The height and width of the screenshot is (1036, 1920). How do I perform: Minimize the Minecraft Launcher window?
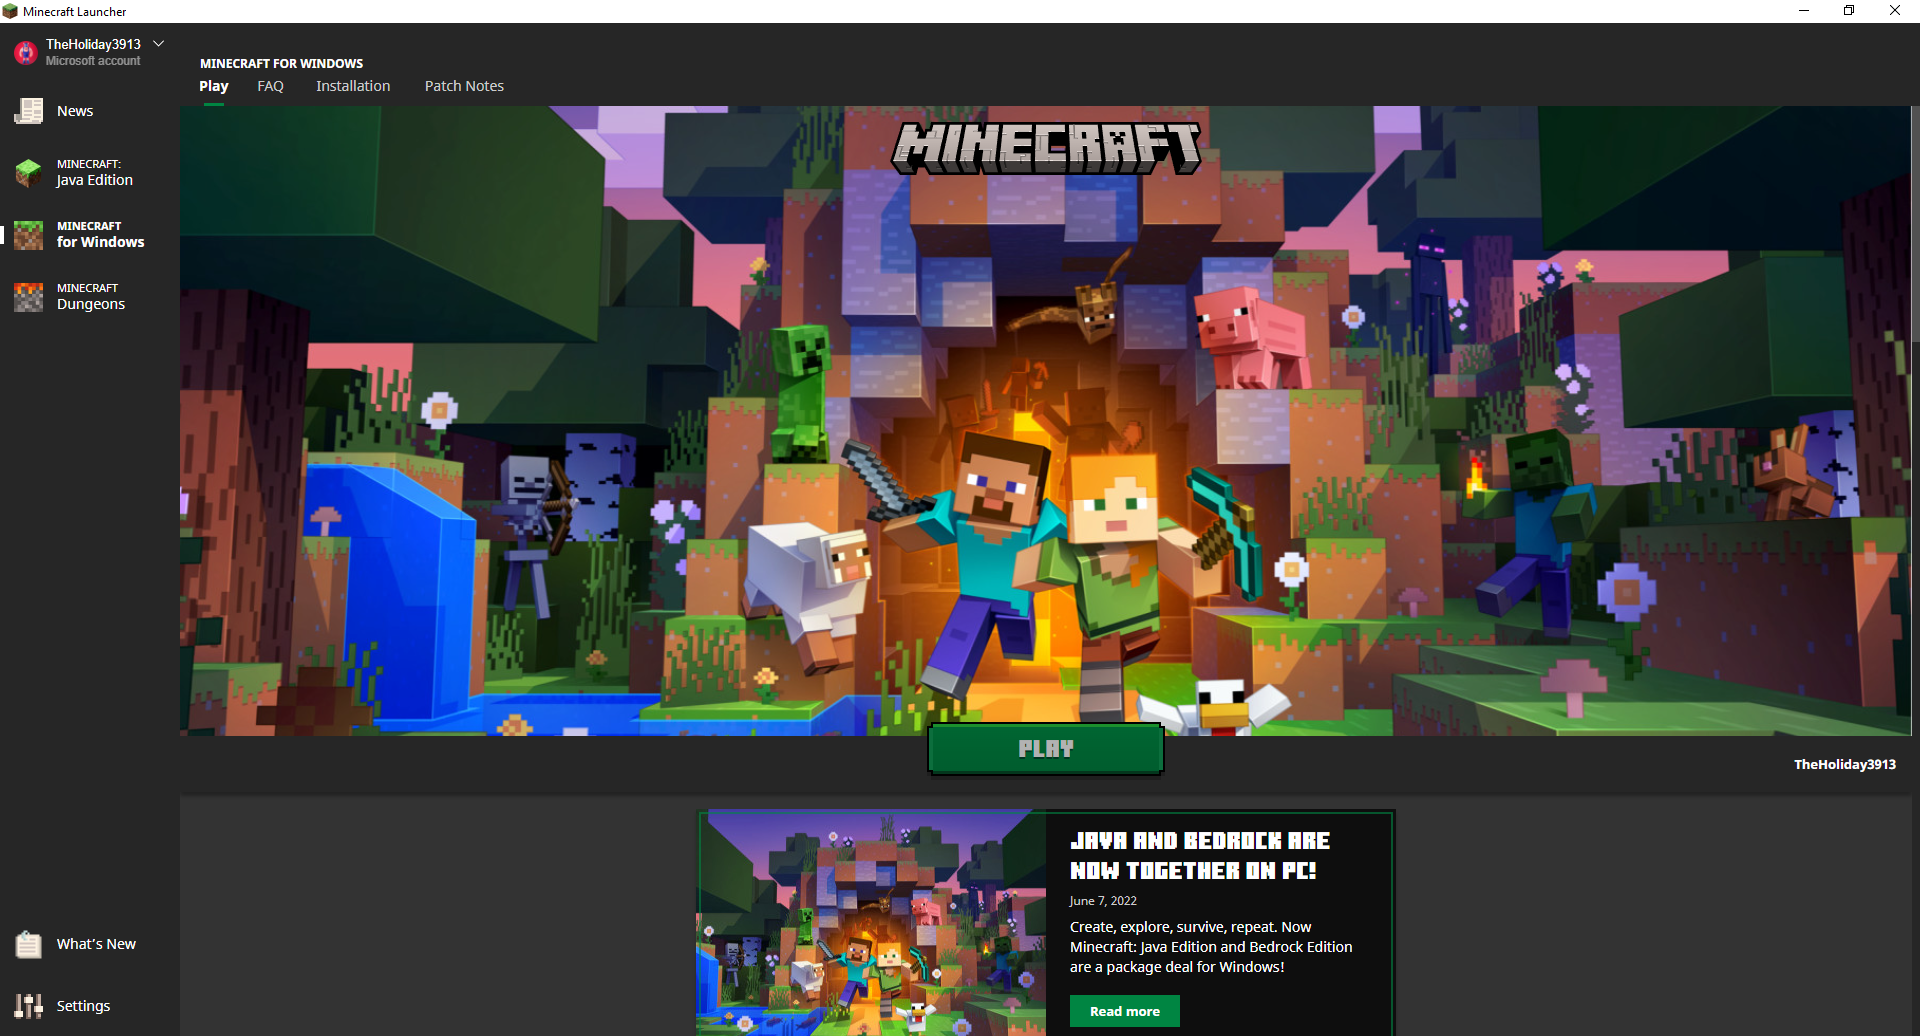tap(1804, 11)
